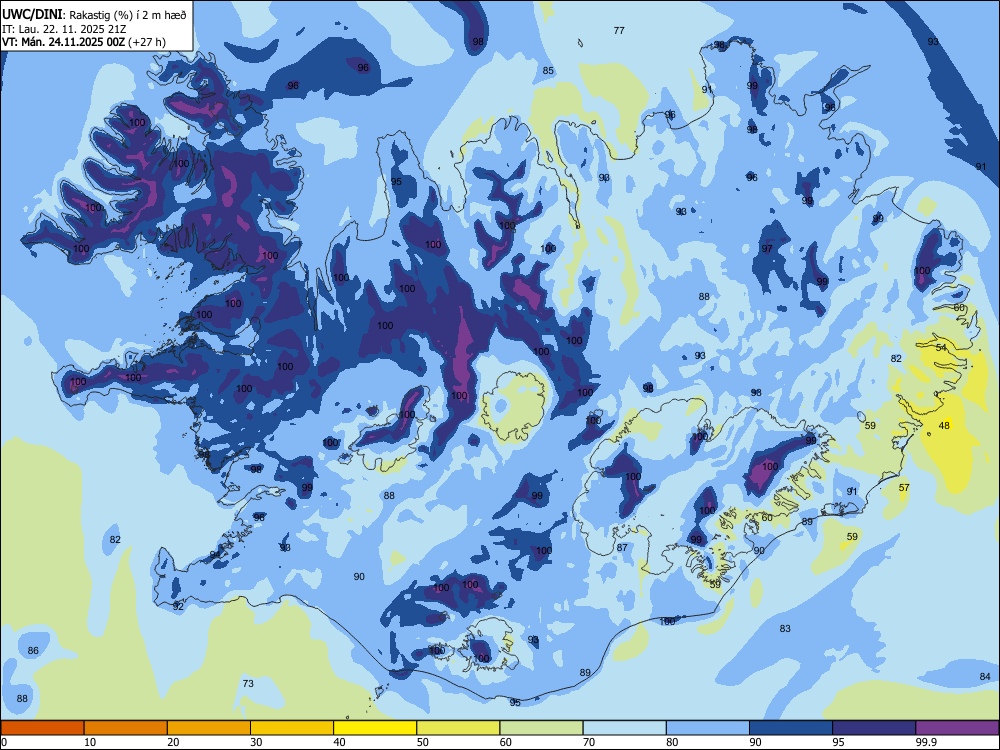This screenshot has height=750, width=1000.
Task: Click the humidity value '83' offshore
Action: point(784,628)
